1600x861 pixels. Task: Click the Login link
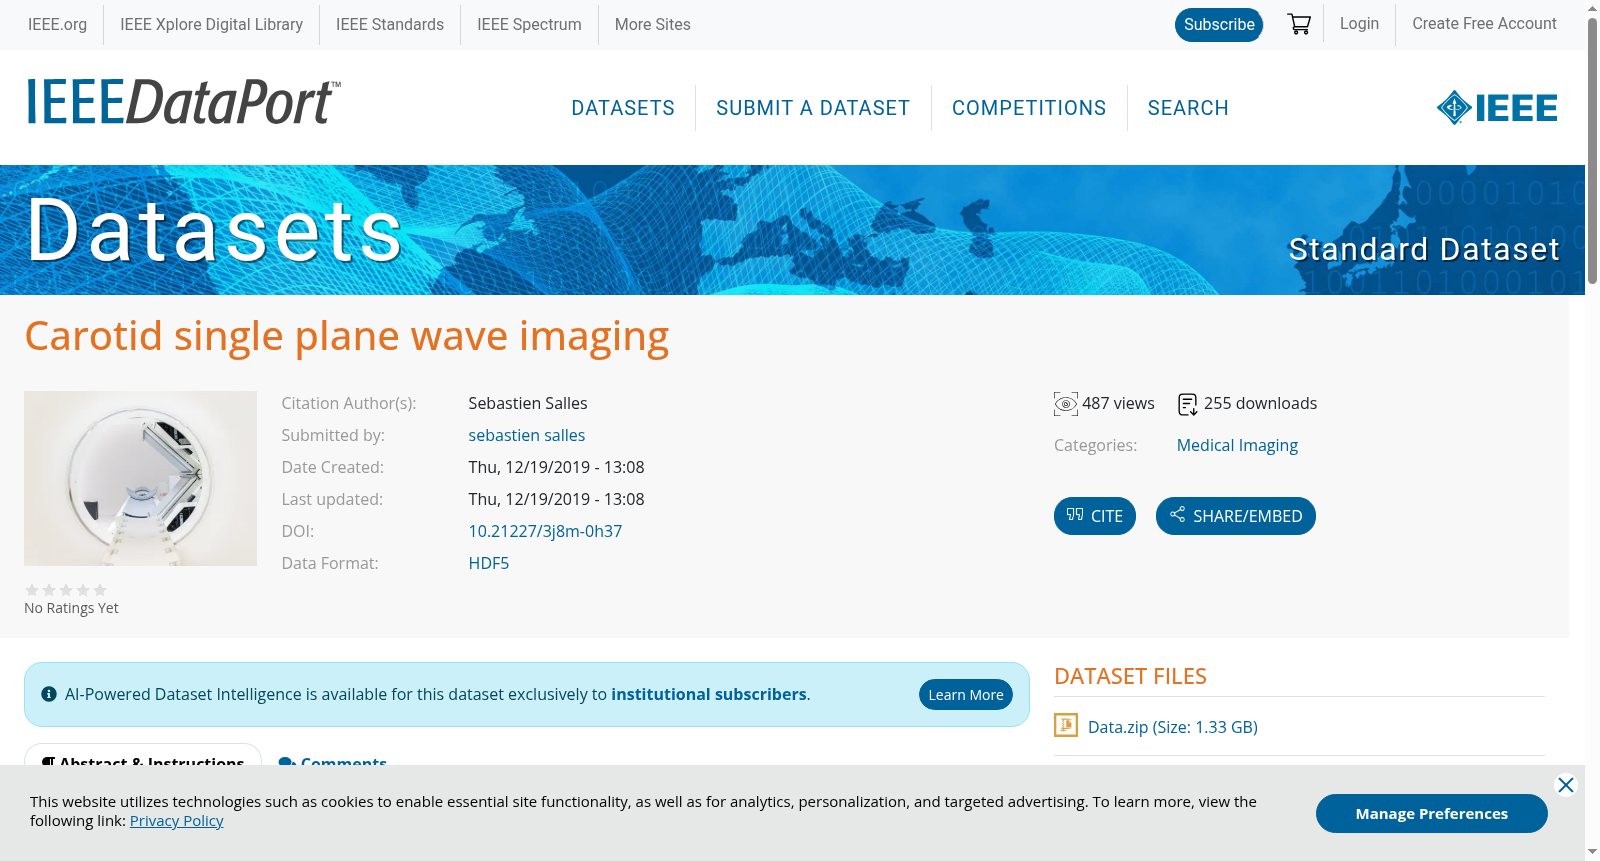click(1359, 23)
